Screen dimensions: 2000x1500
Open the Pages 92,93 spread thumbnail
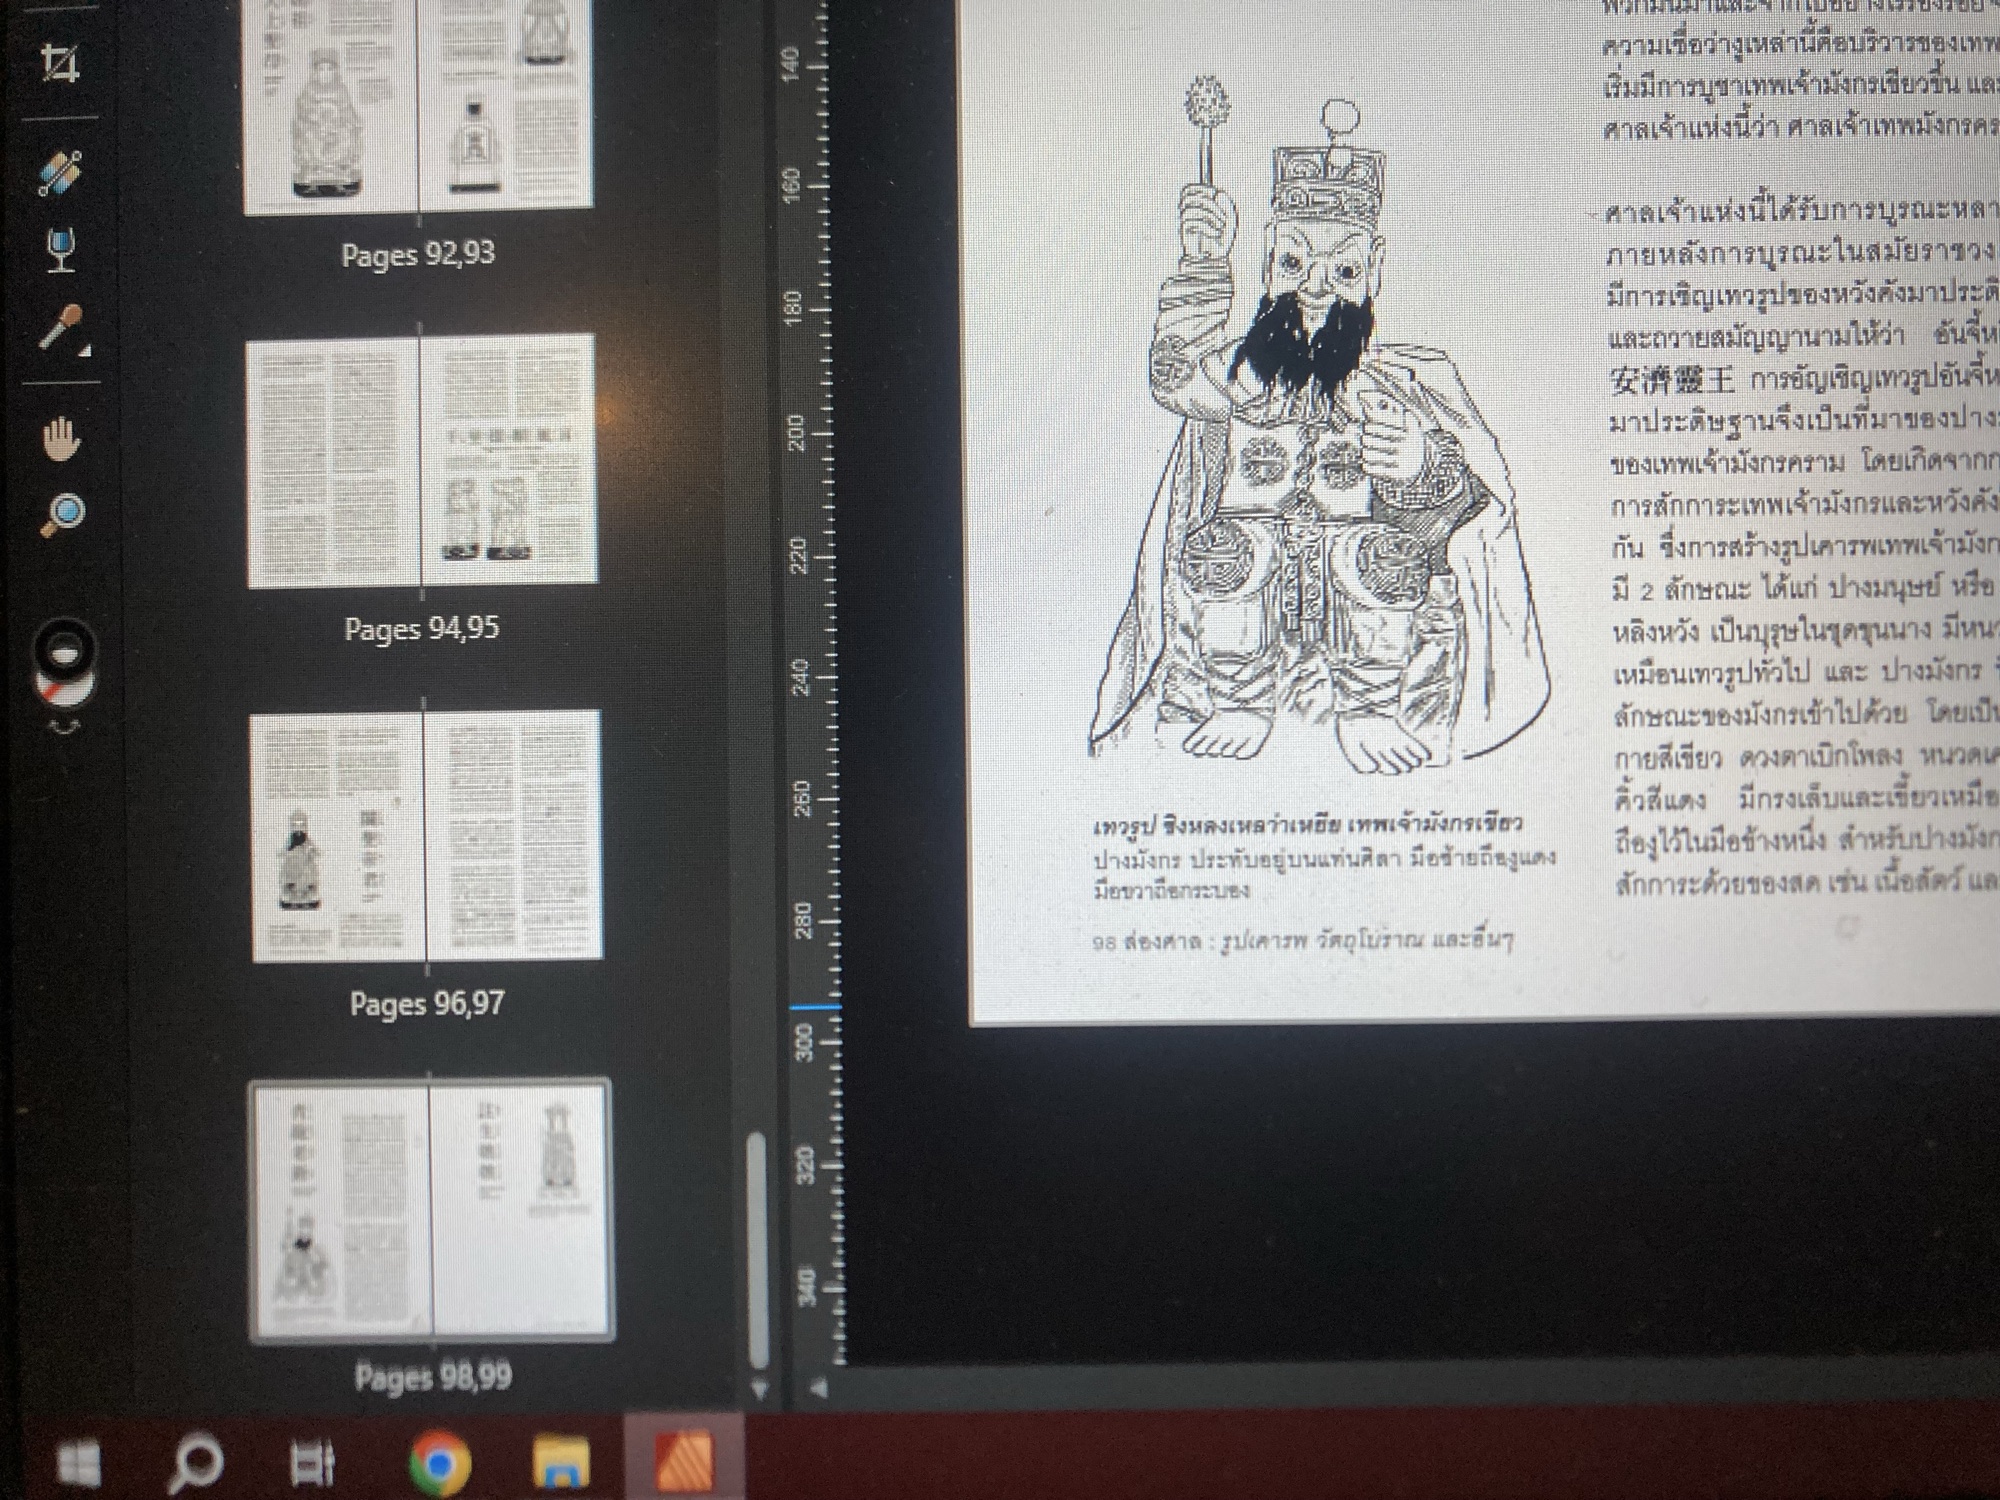[x=418, y=105]
